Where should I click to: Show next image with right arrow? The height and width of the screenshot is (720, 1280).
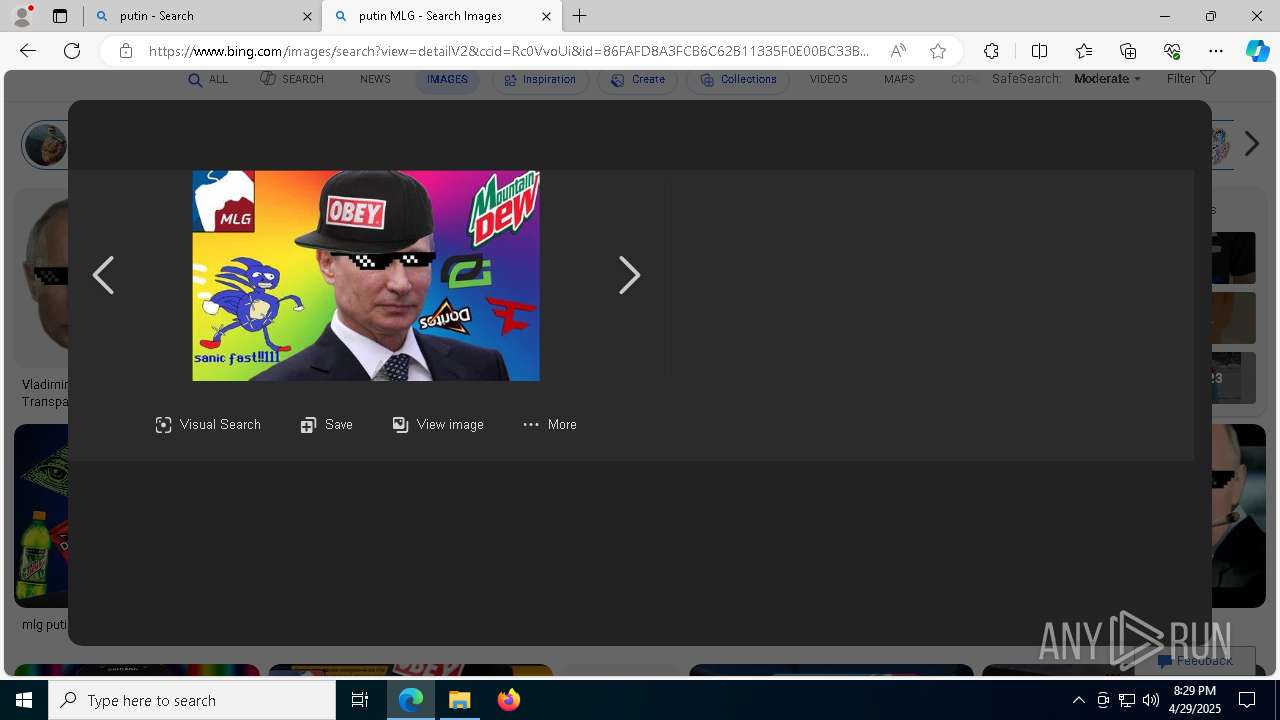click(629, 275)
